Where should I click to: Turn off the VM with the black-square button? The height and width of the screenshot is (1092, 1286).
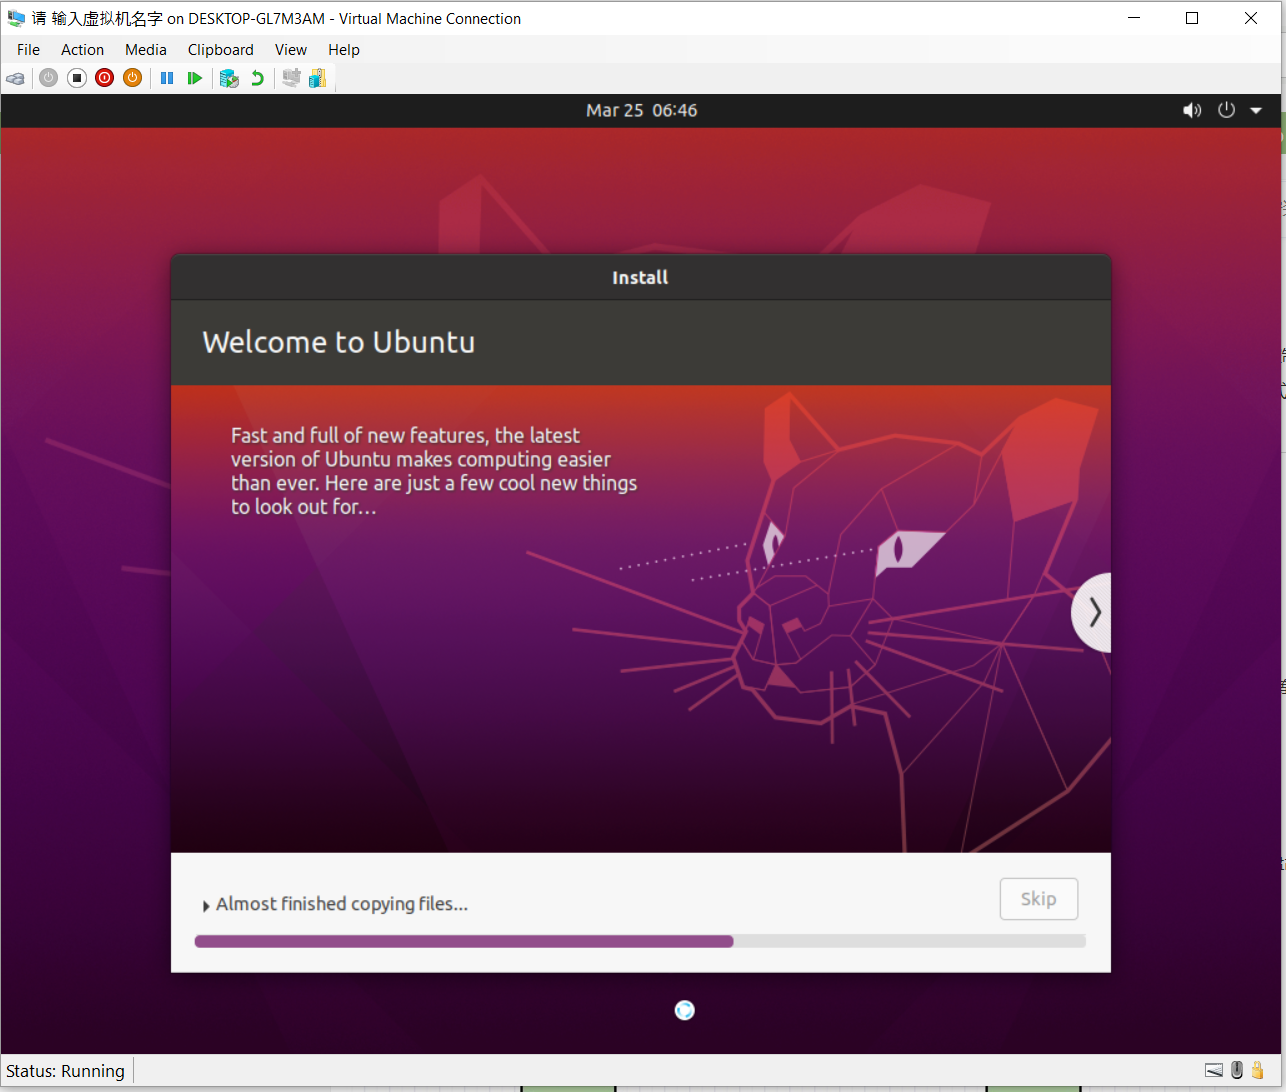pos(77,78)
